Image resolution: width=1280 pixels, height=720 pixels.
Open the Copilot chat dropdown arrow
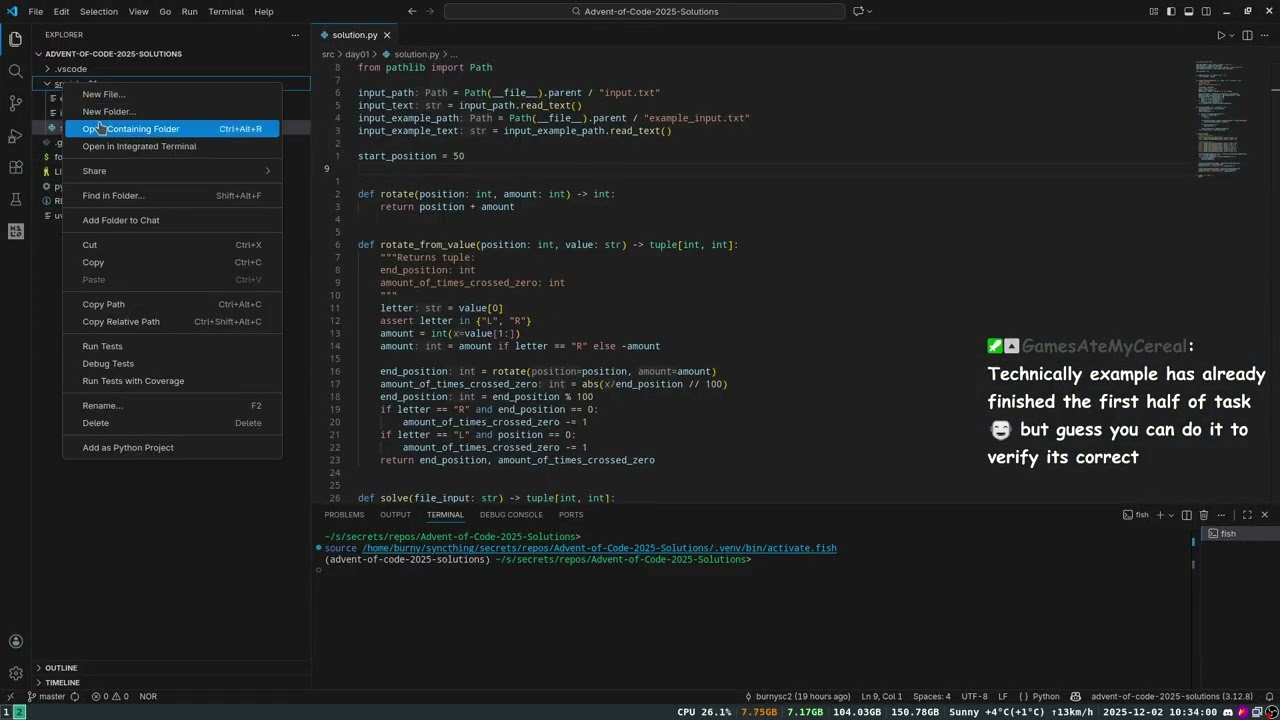869,11
